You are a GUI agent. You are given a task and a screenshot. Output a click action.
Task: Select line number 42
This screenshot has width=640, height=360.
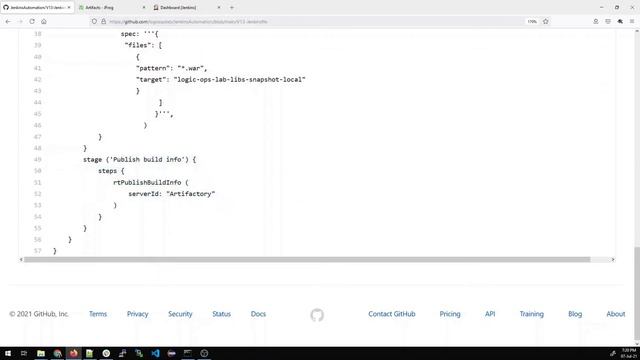coord(38,80)
